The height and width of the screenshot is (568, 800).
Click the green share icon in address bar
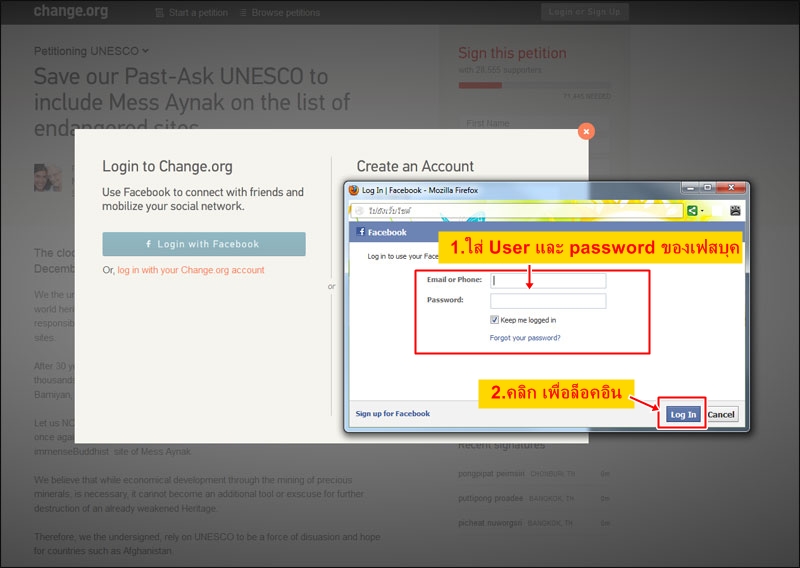pos(692,210)
